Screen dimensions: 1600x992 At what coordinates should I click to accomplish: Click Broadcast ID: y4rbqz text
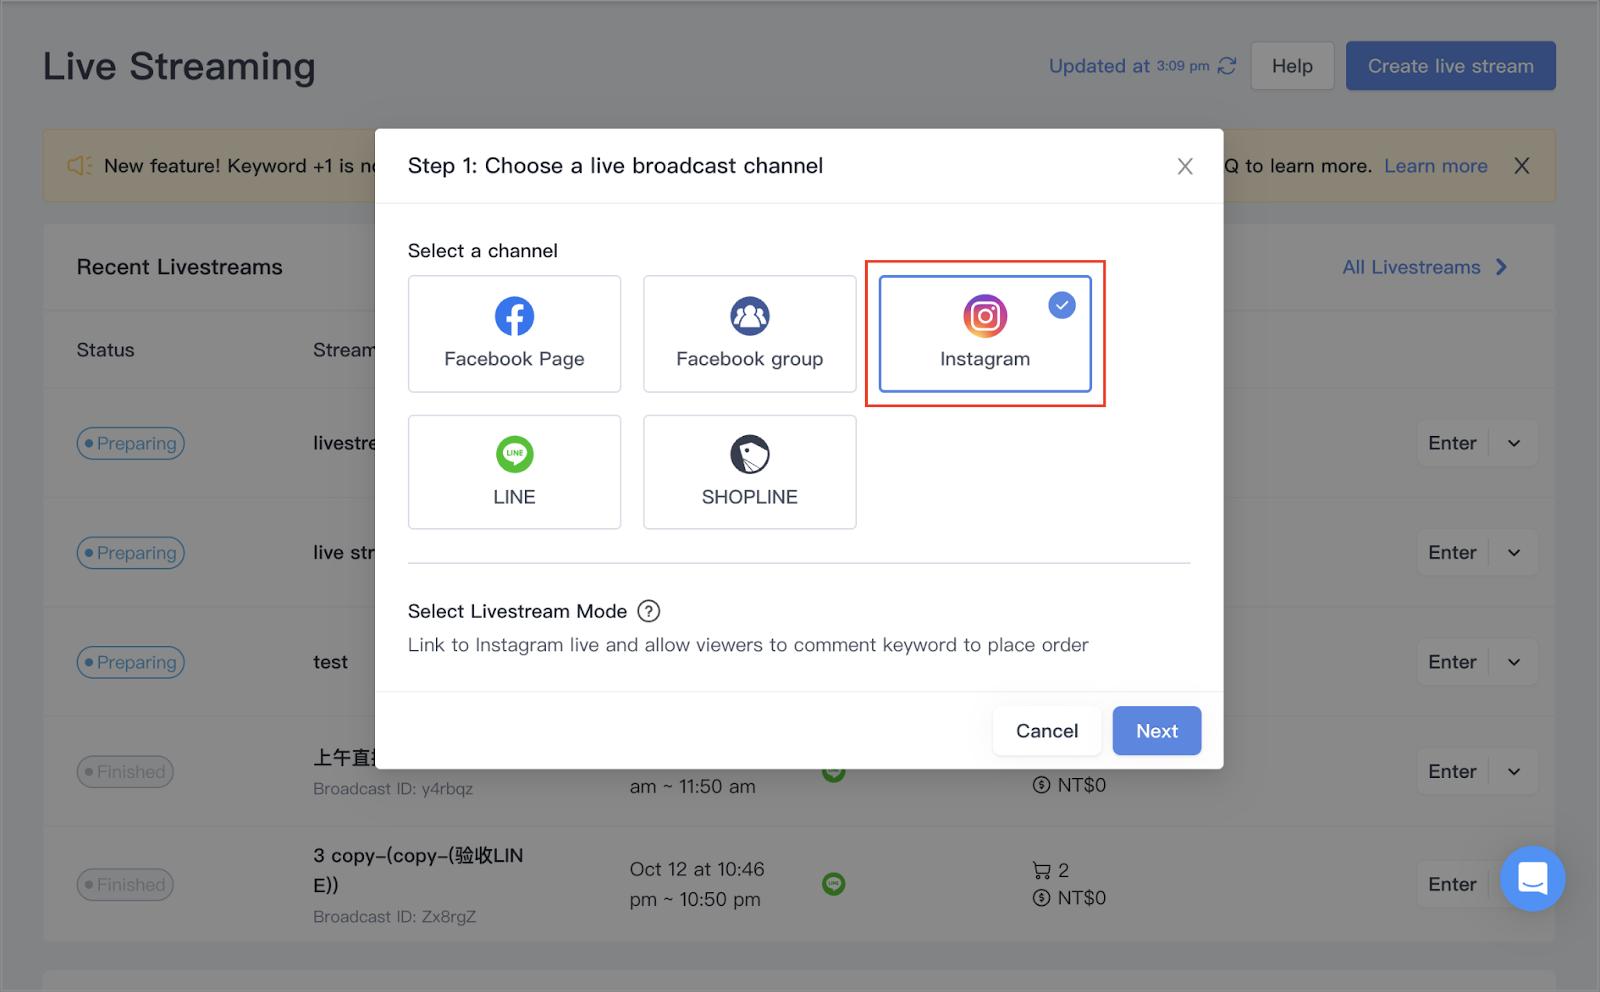pyautogui.click(x=393, y=789)
